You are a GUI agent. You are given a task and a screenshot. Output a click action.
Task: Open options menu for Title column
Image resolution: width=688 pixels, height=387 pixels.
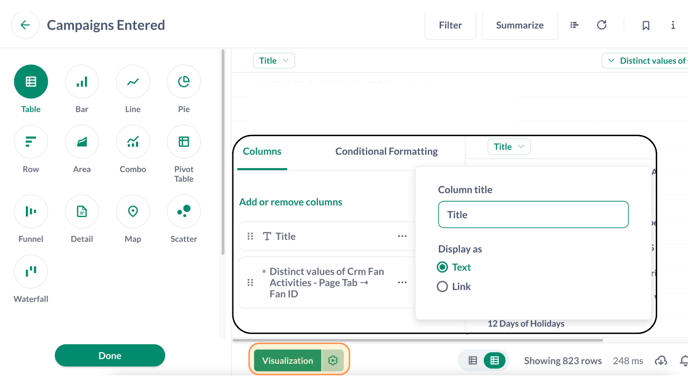click(x=402, y=236)
